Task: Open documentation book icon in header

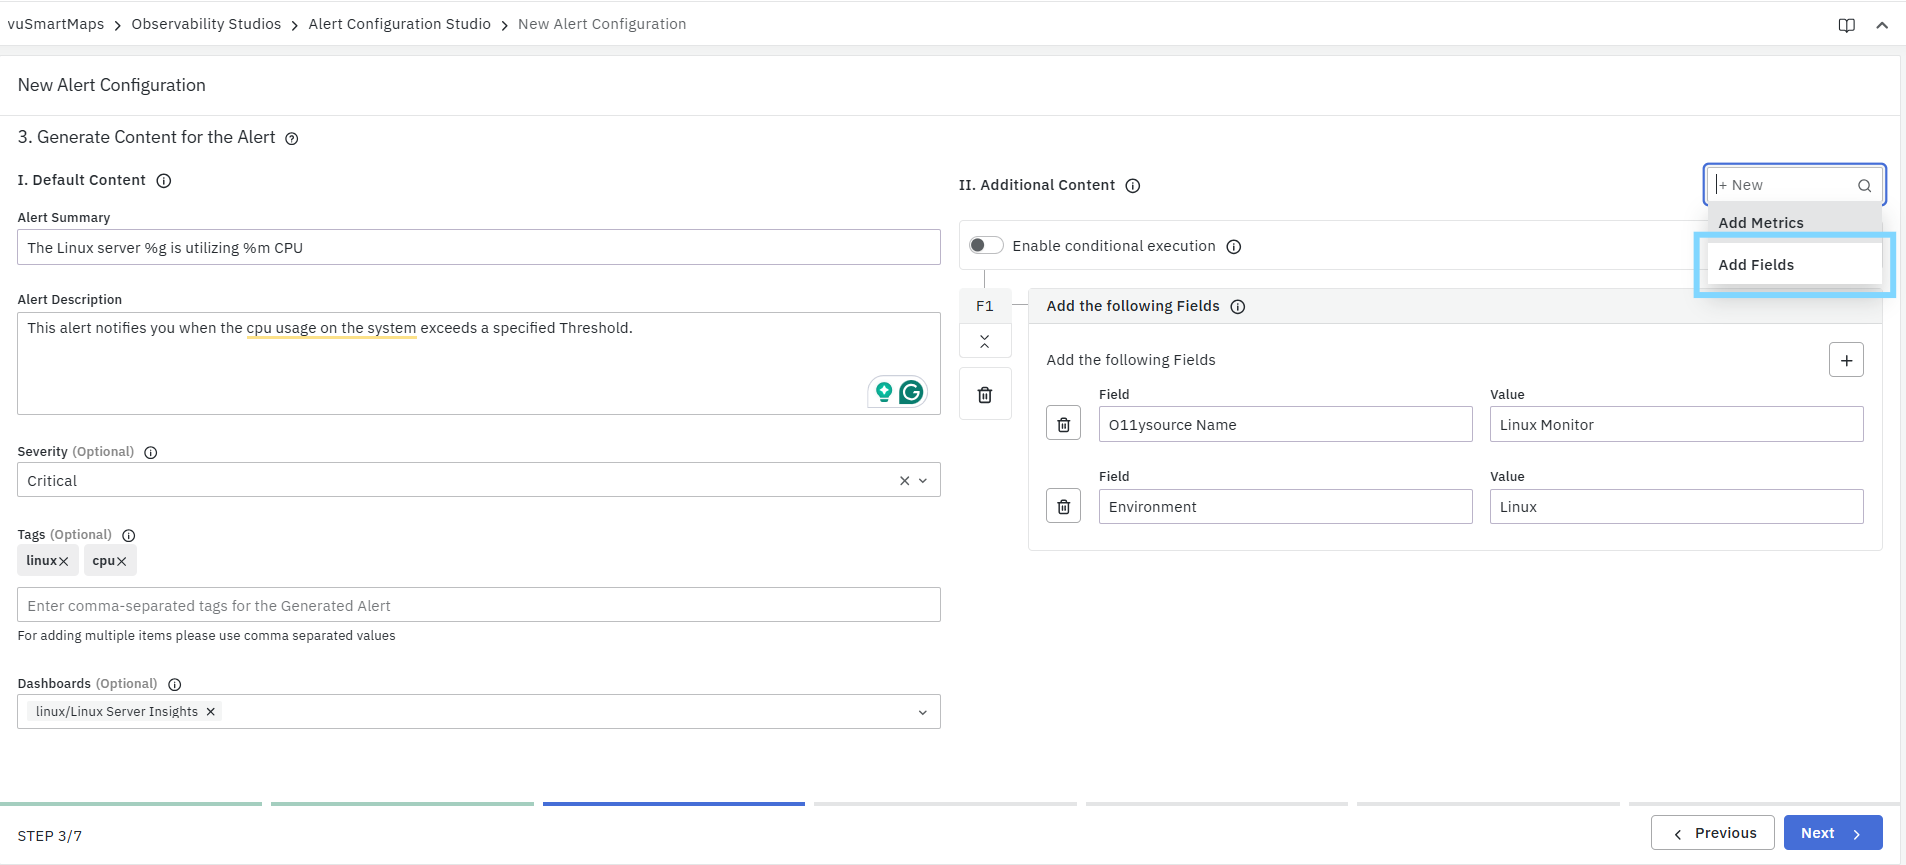Action: [1846, 25]
